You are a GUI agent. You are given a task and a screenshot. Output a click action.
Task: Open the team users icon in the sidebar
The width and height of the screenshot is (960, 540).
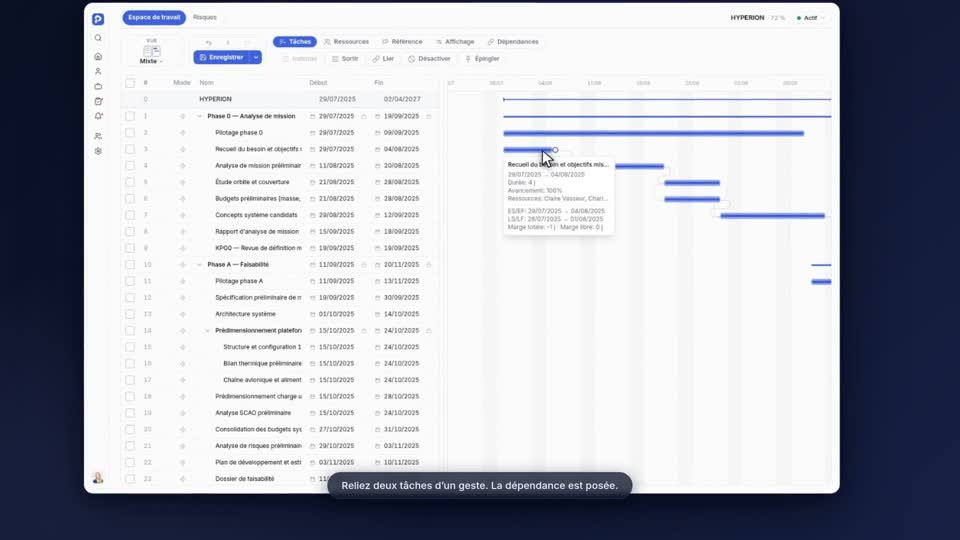pyautogui.click(x=98, y=136)
